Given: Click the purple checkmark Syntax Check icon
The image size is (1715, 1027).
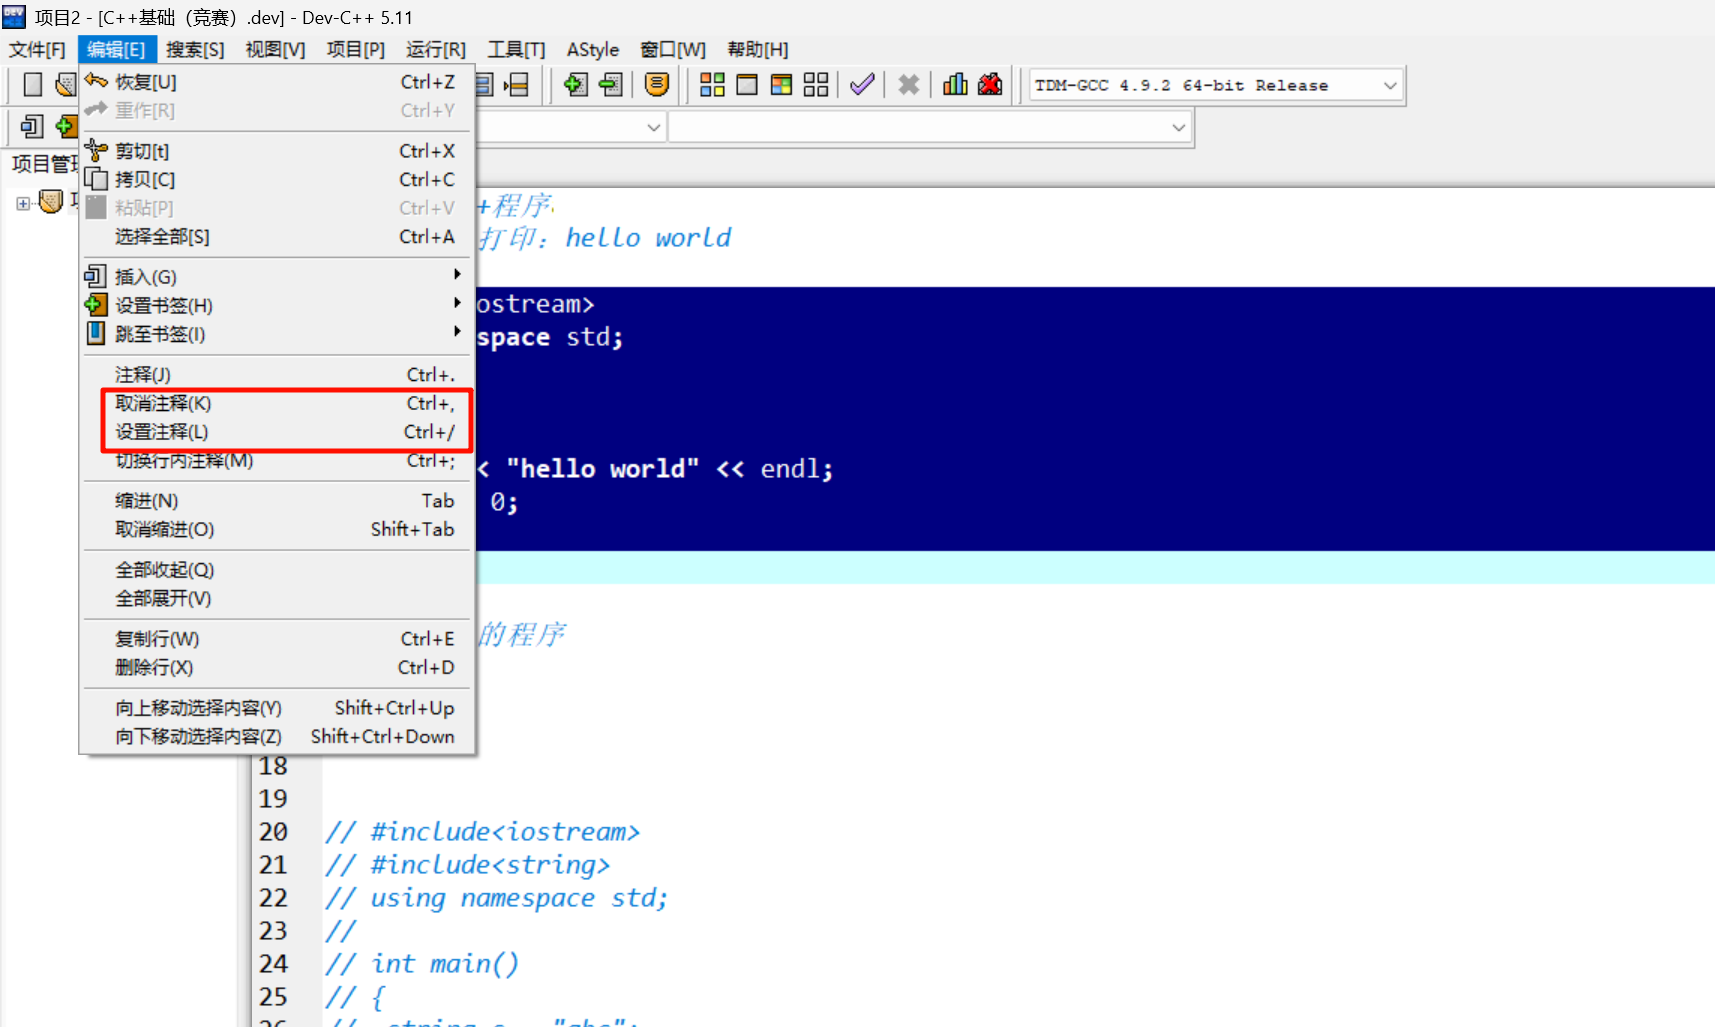Looking at the screenshot, I should click(x=862, y=85).
